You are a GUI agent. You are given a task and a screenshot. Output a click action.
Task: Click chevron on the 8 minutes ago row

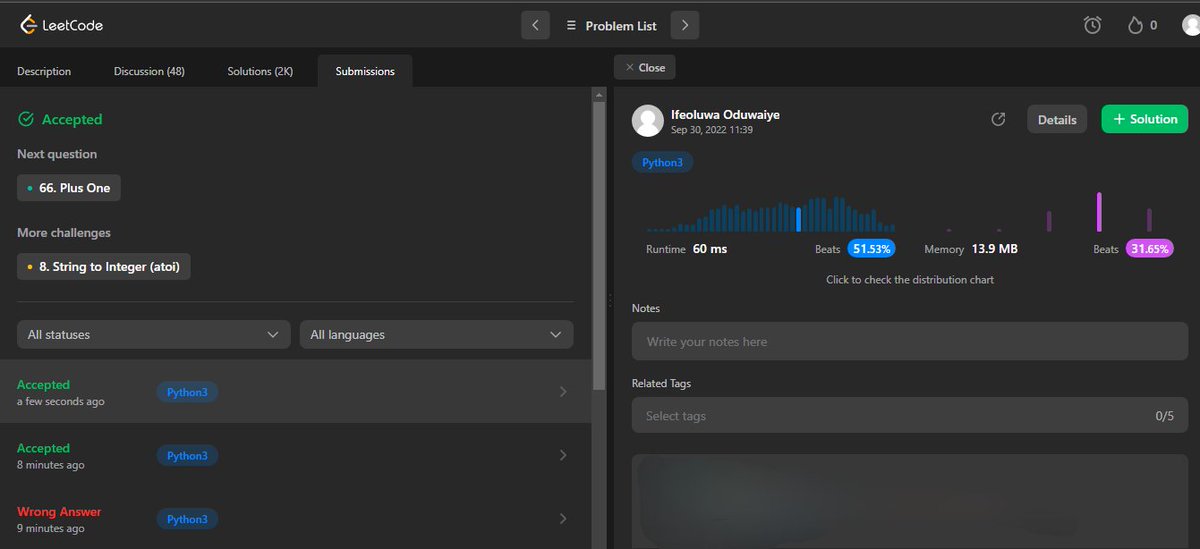563,455
